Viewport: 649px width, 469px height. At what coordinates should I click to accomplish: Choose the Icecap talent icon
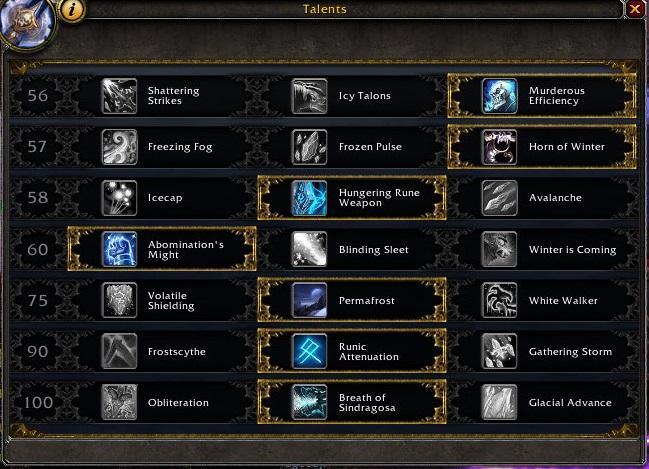[x=119, y=198]
